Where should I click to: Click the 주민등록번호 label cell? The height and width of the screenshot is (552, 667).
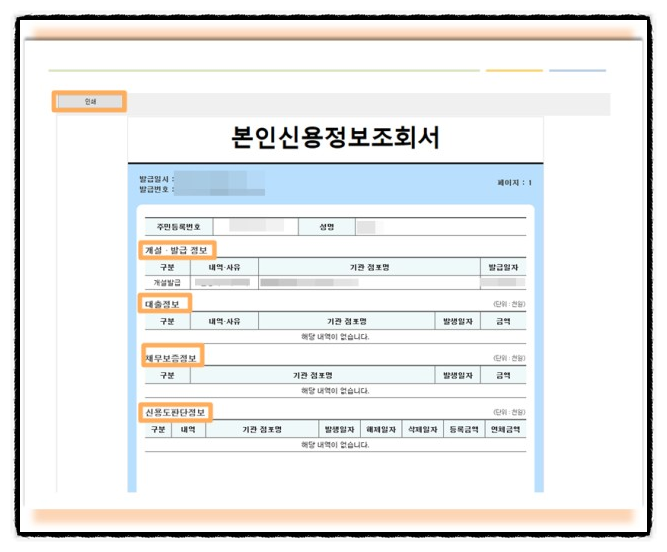coord(179,227)
